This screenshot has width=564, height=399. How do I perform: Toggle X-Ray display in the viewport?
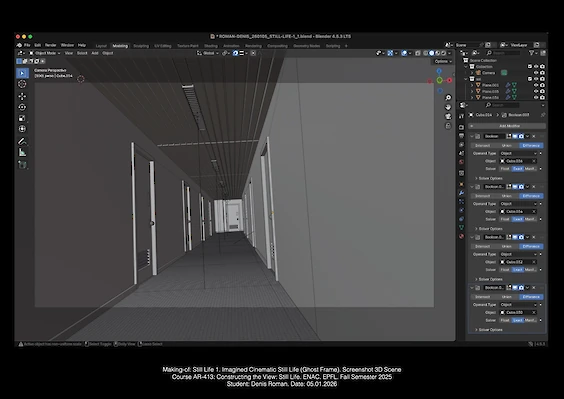tap(418, 53)
